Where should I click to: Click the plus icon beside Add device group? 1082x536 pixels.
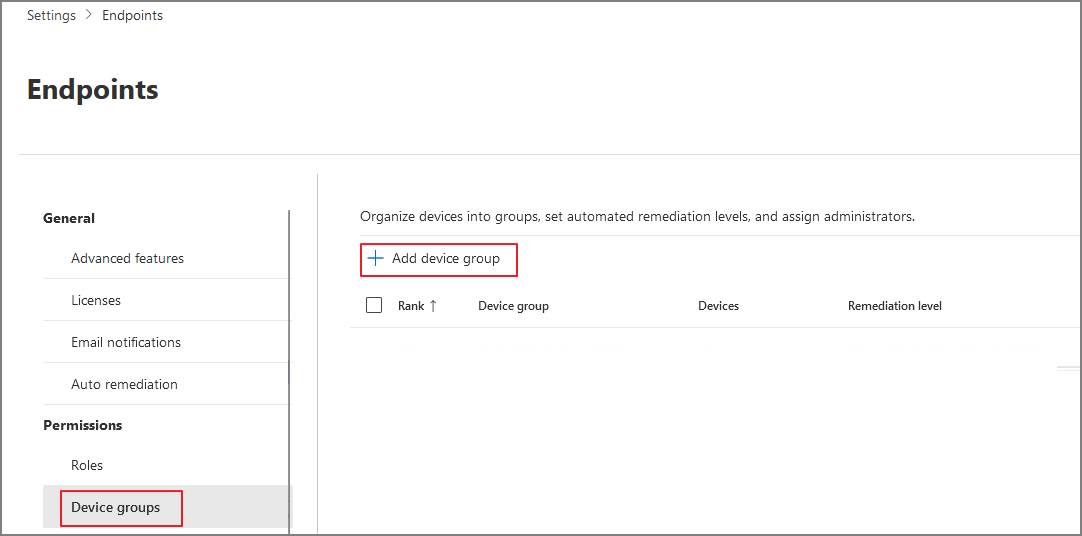click(375, 259)
